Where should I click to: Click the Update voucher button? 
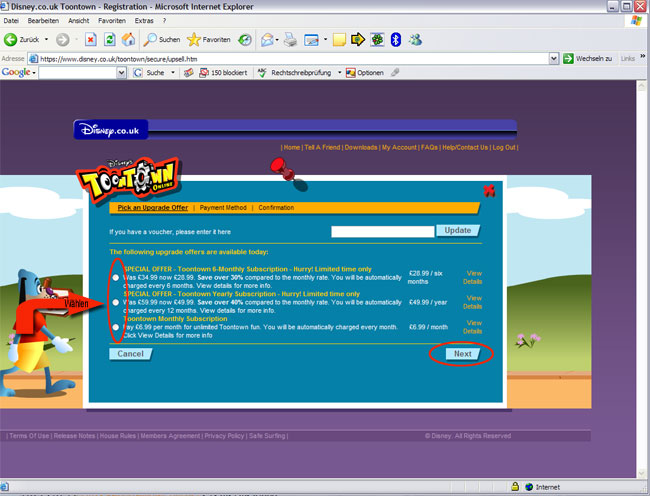[x=458, y=230]
